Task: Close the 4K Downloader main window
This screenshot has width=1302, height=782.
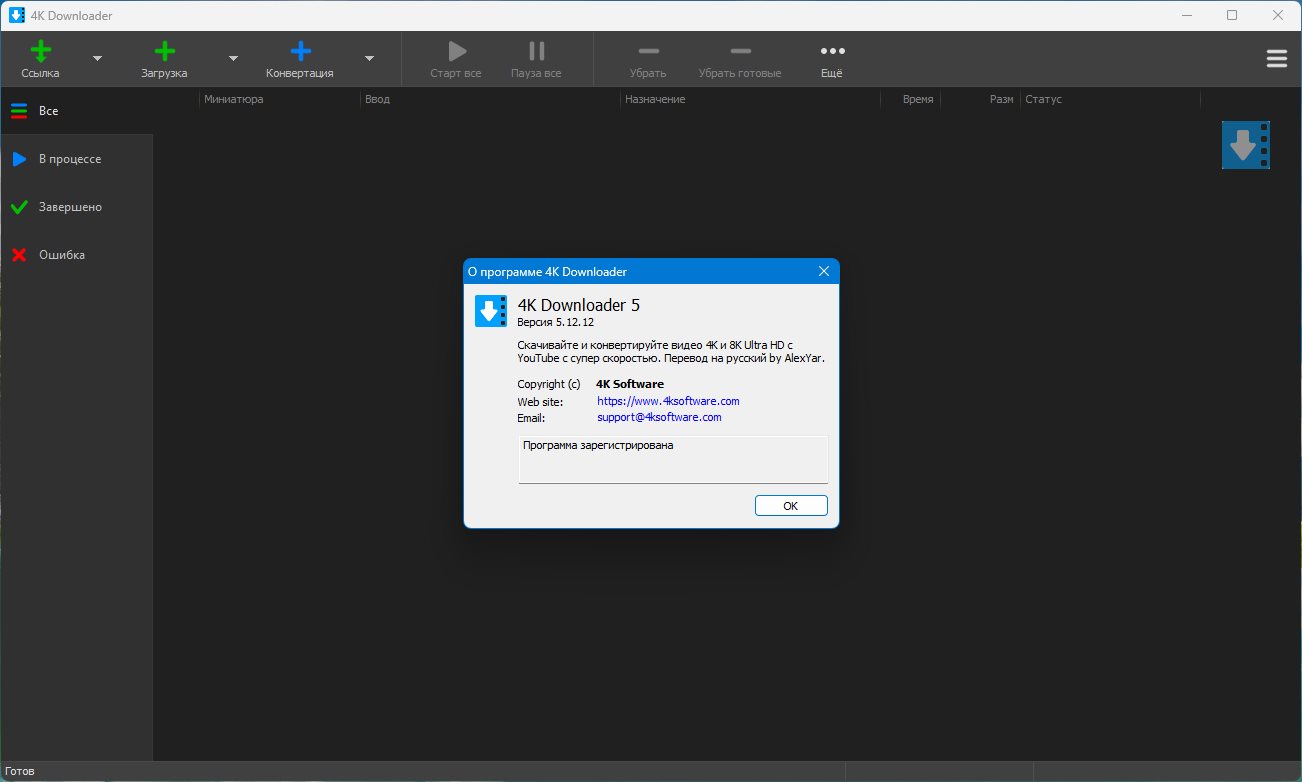Action: [1278, 15]
